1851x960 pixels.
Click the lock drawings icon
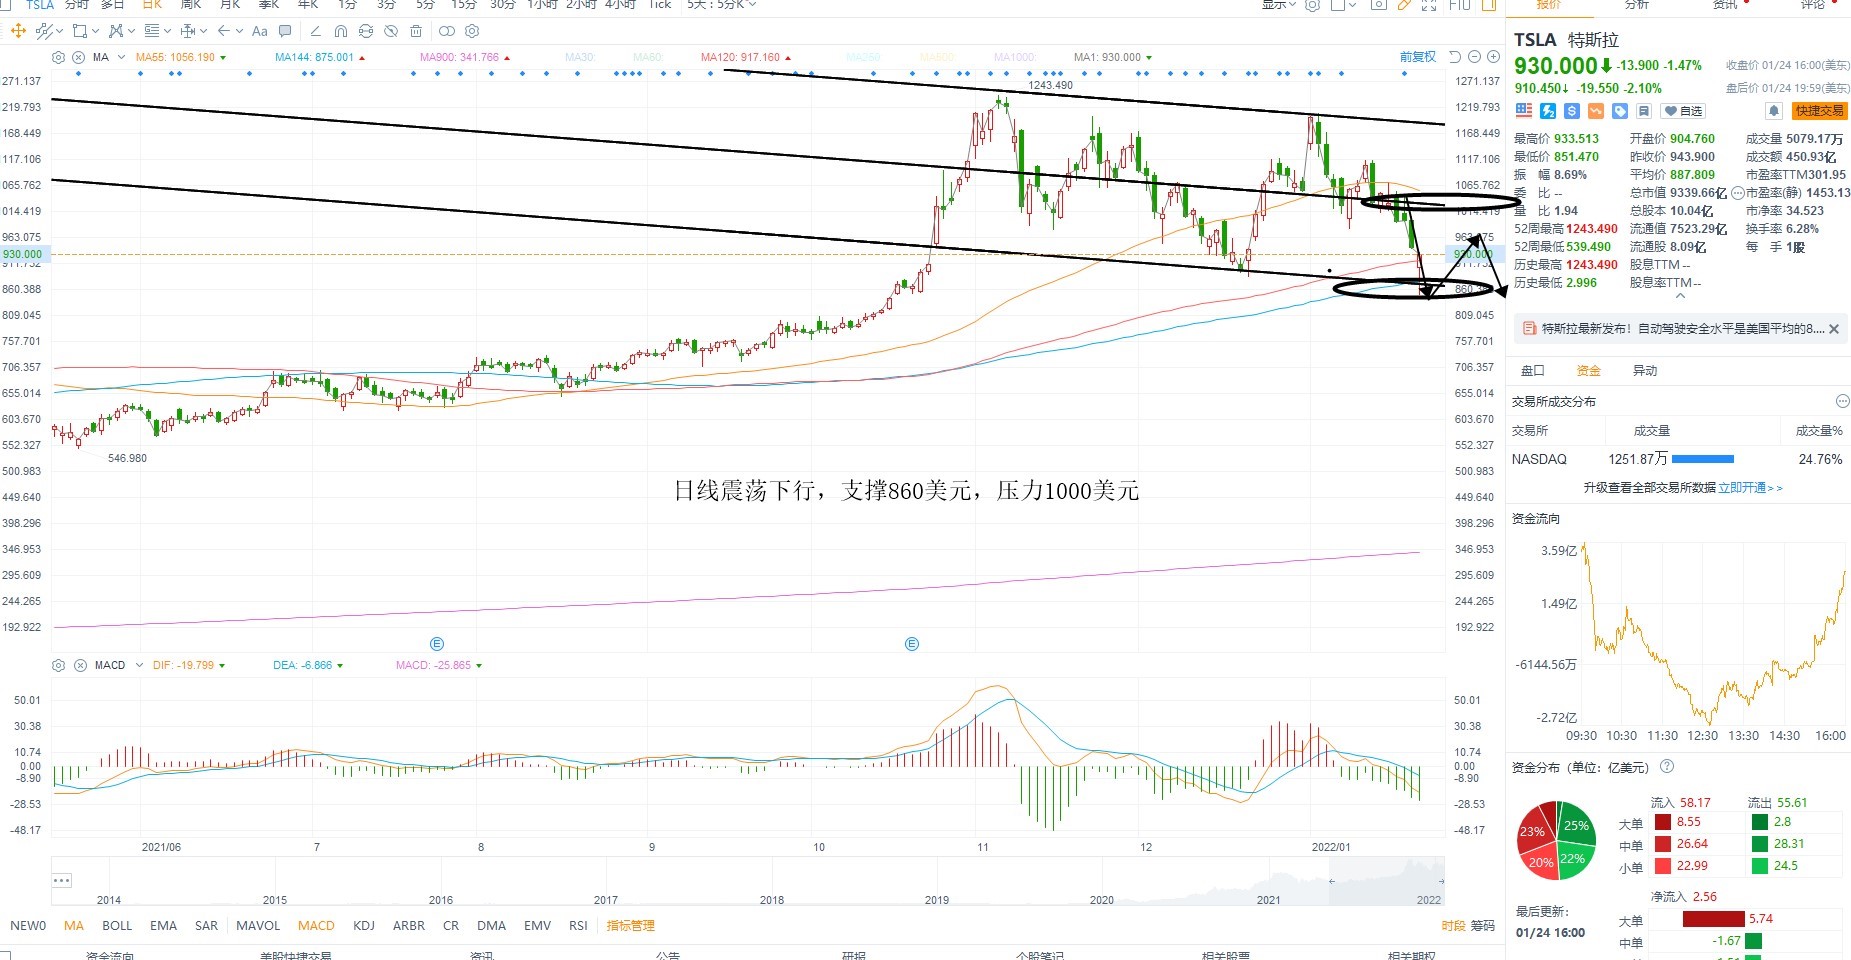tap(366, 31)
